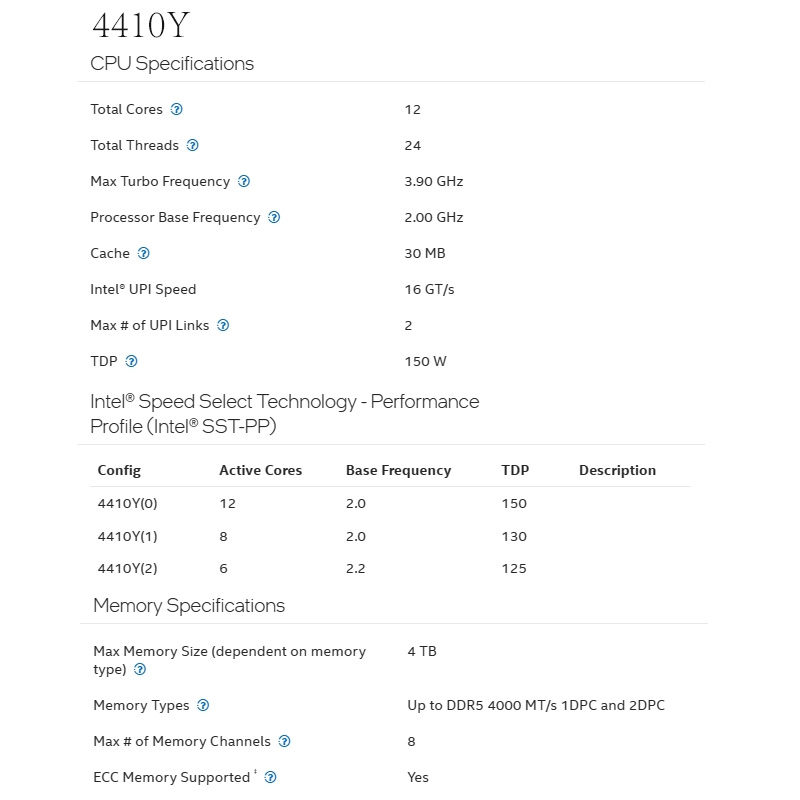The width and height of the screenshot is (800, 800).
Task: Select the Base Frequency column header
Action: (398, 470)
